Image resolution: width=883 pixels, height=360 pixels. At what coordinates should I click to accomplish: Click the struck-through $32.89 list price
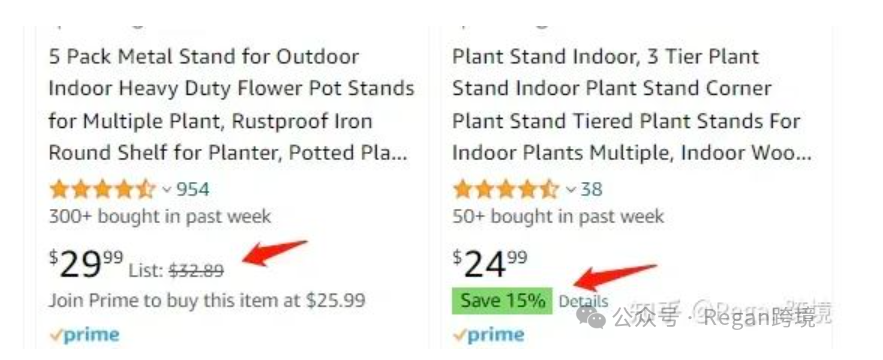point(197,271)
